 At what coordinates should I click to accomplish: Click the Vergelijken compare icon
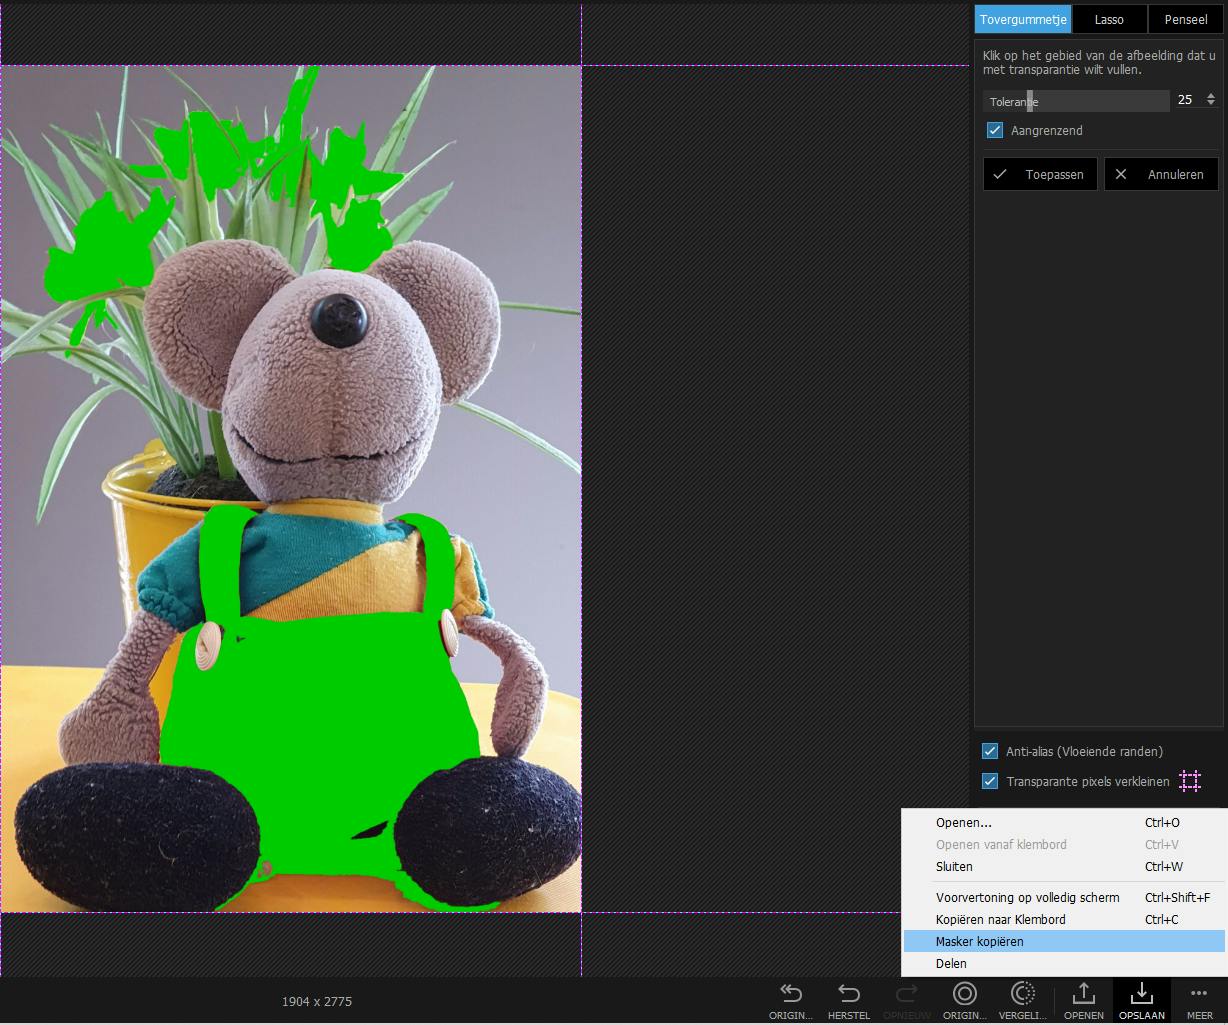[1022, 994]
